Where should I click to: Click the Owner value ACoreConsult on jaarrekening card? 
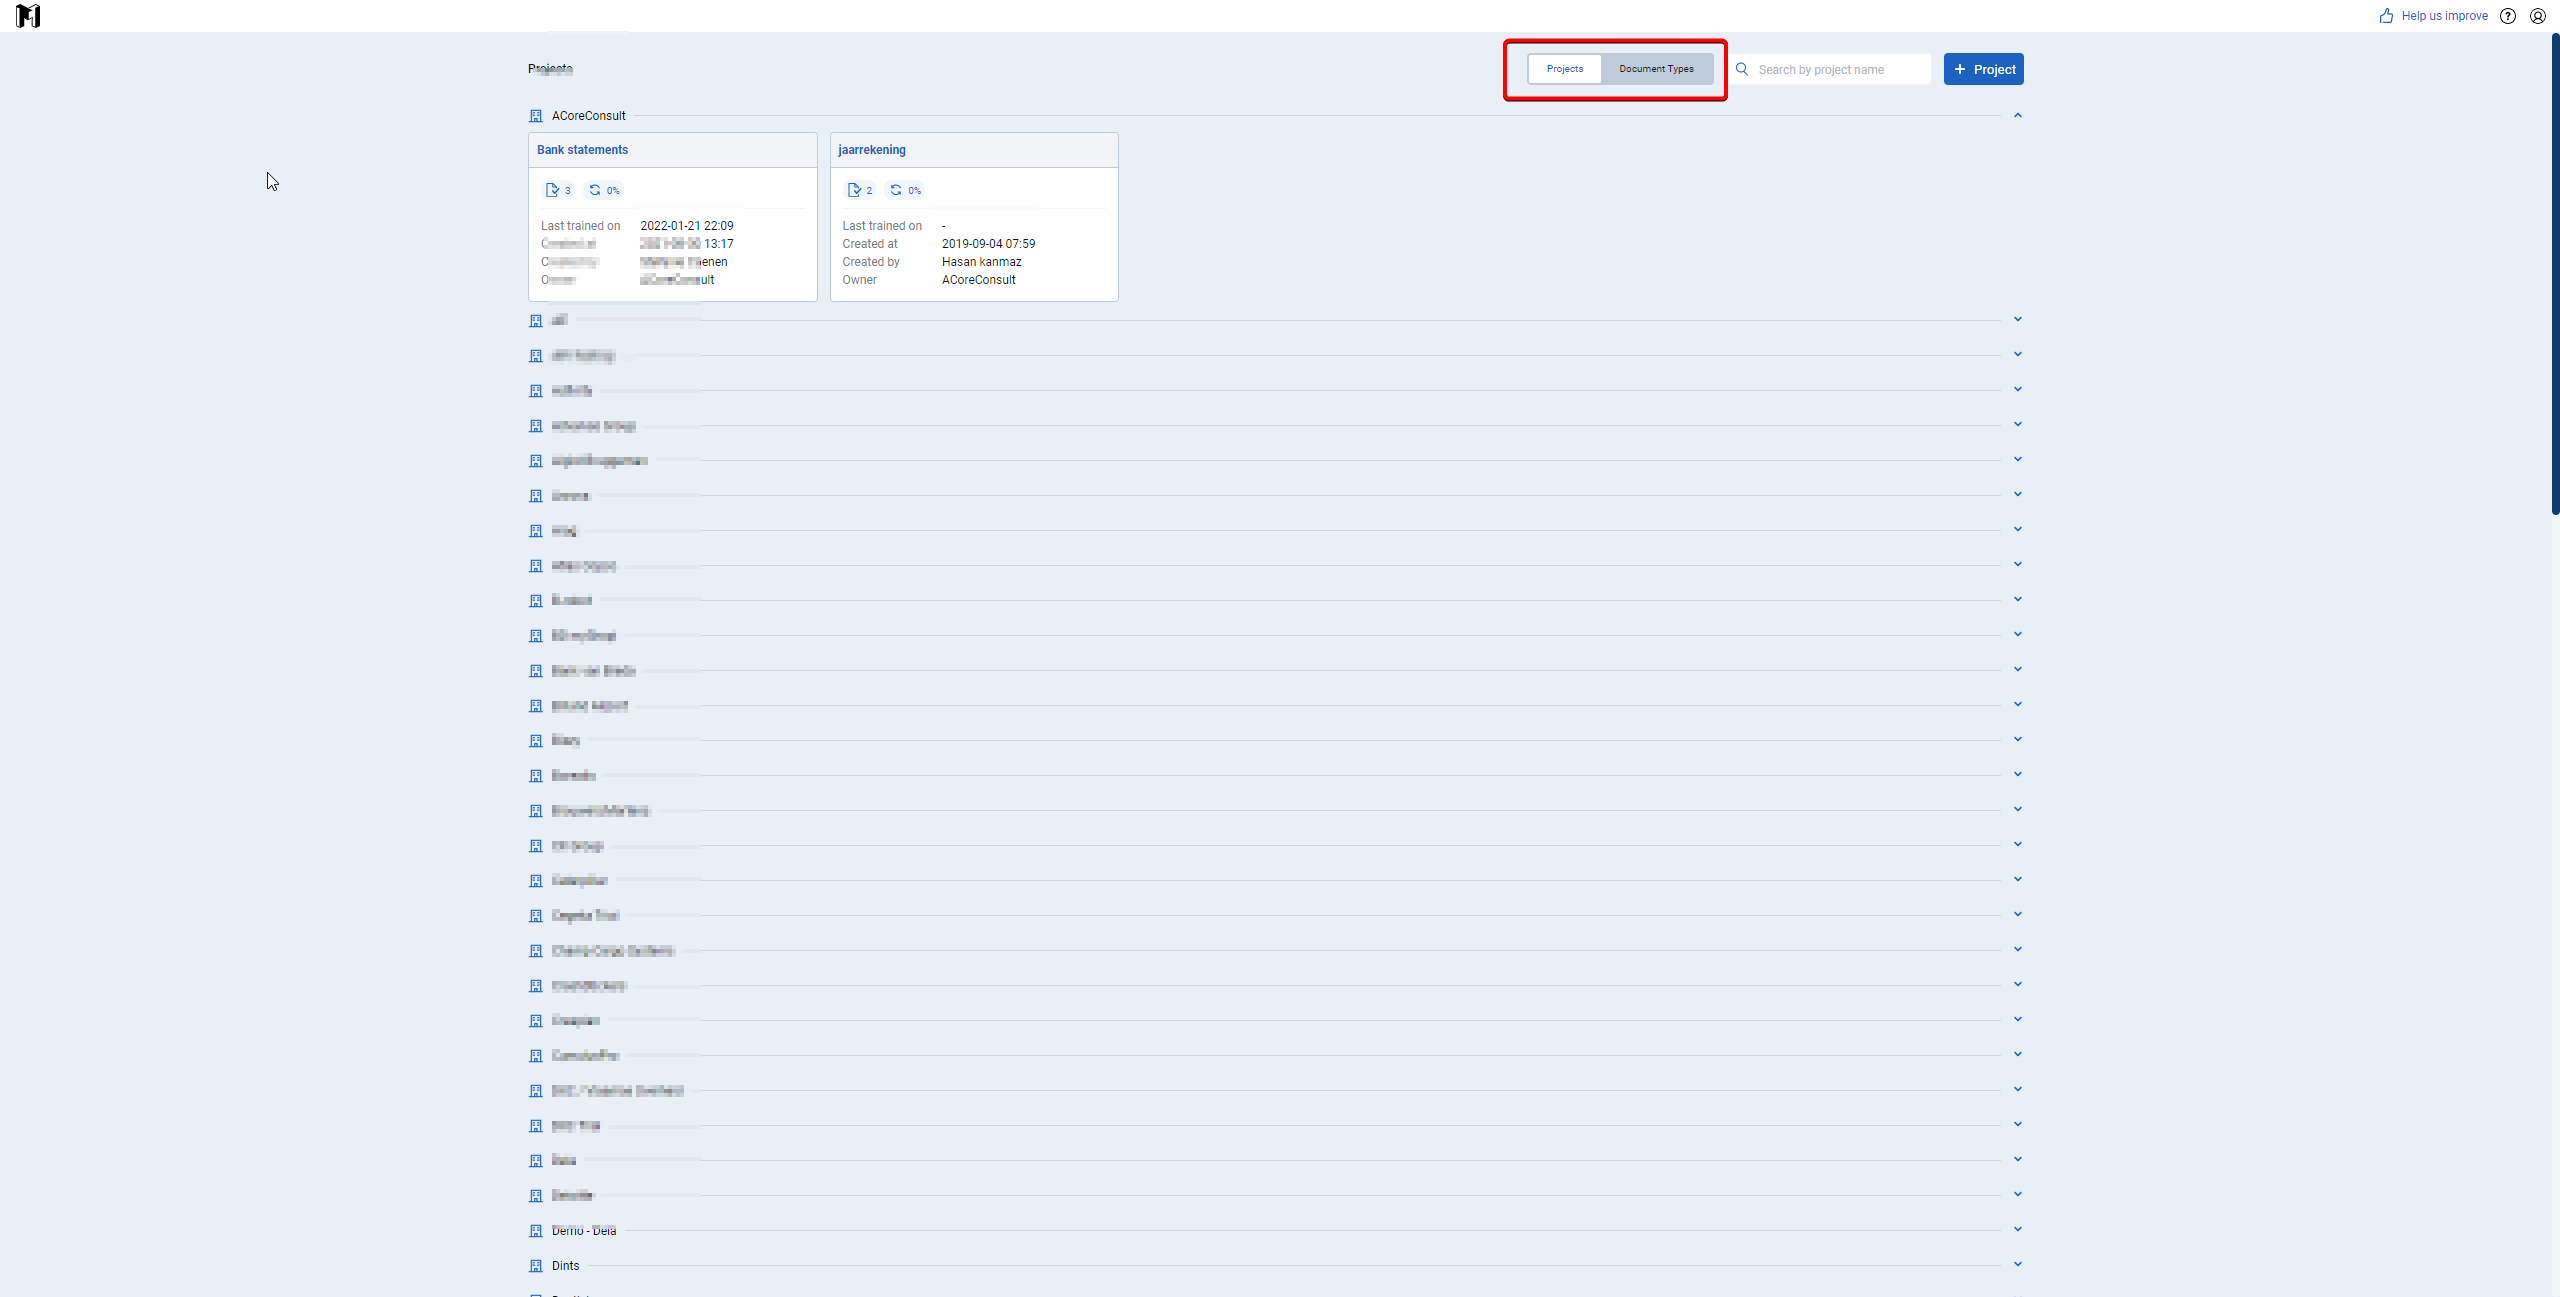click(978, 280)
